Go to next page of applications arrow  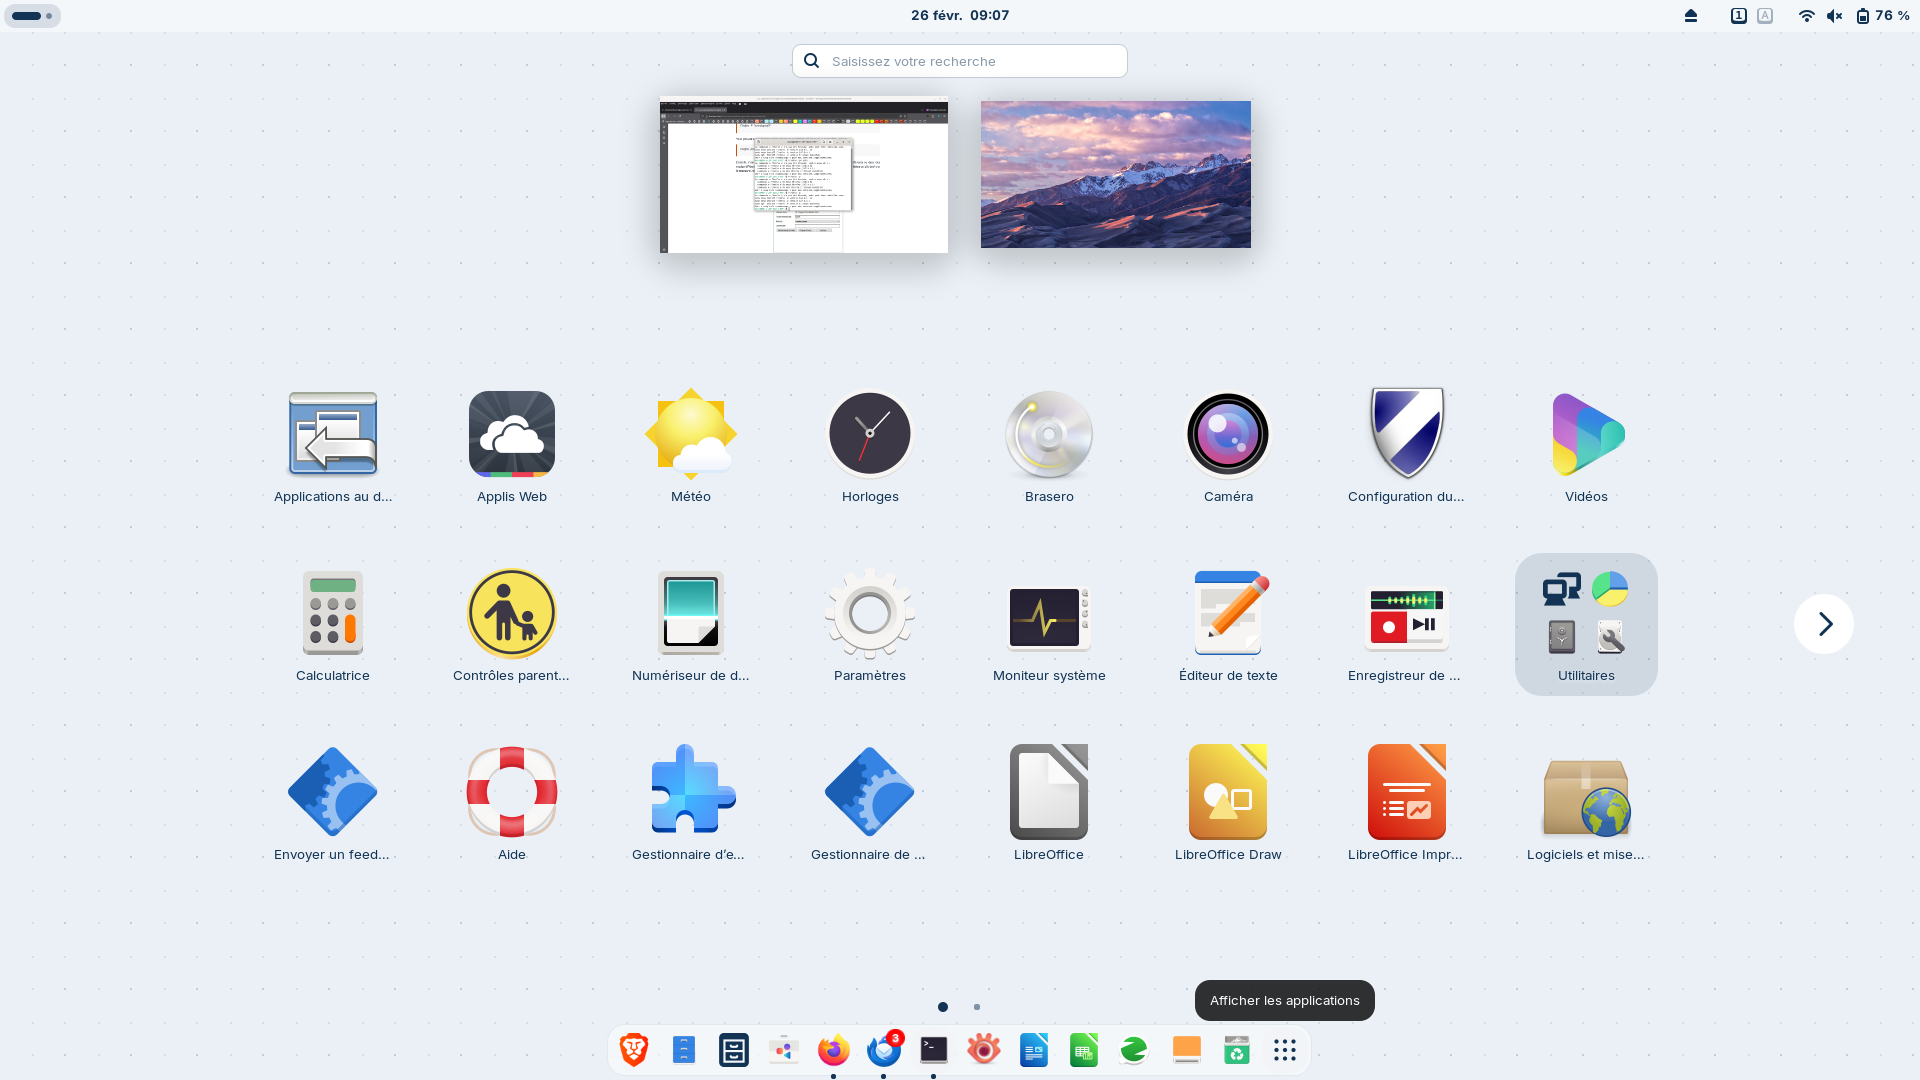1823,624
